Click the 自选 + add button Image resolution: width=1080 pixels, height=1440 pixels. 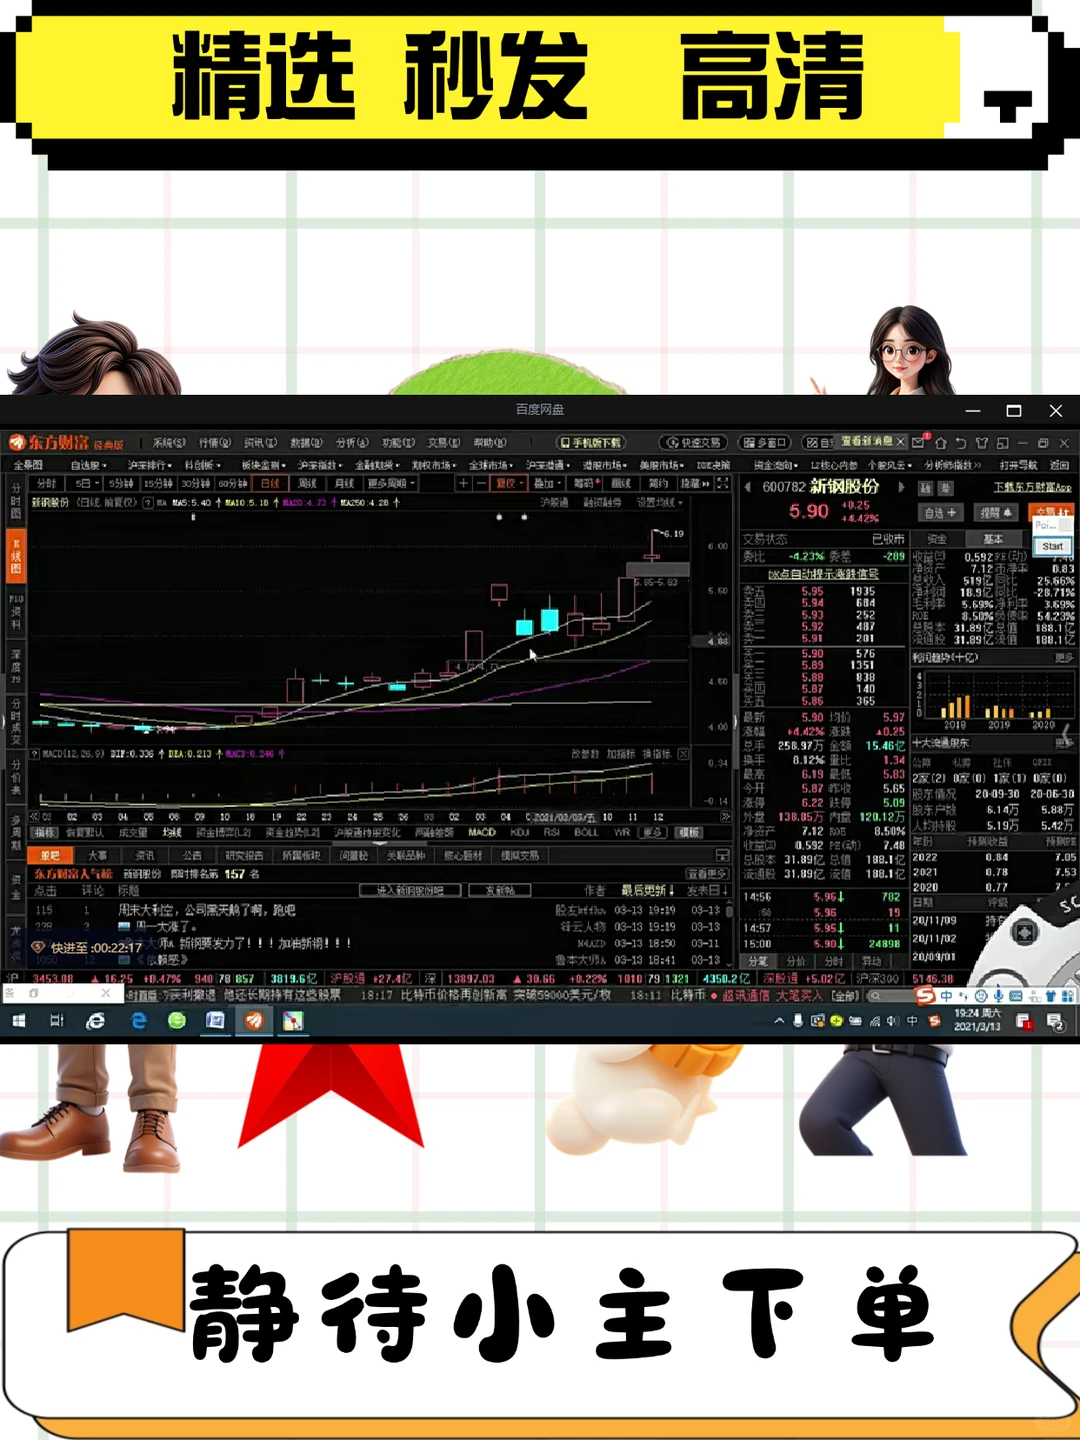940,512
